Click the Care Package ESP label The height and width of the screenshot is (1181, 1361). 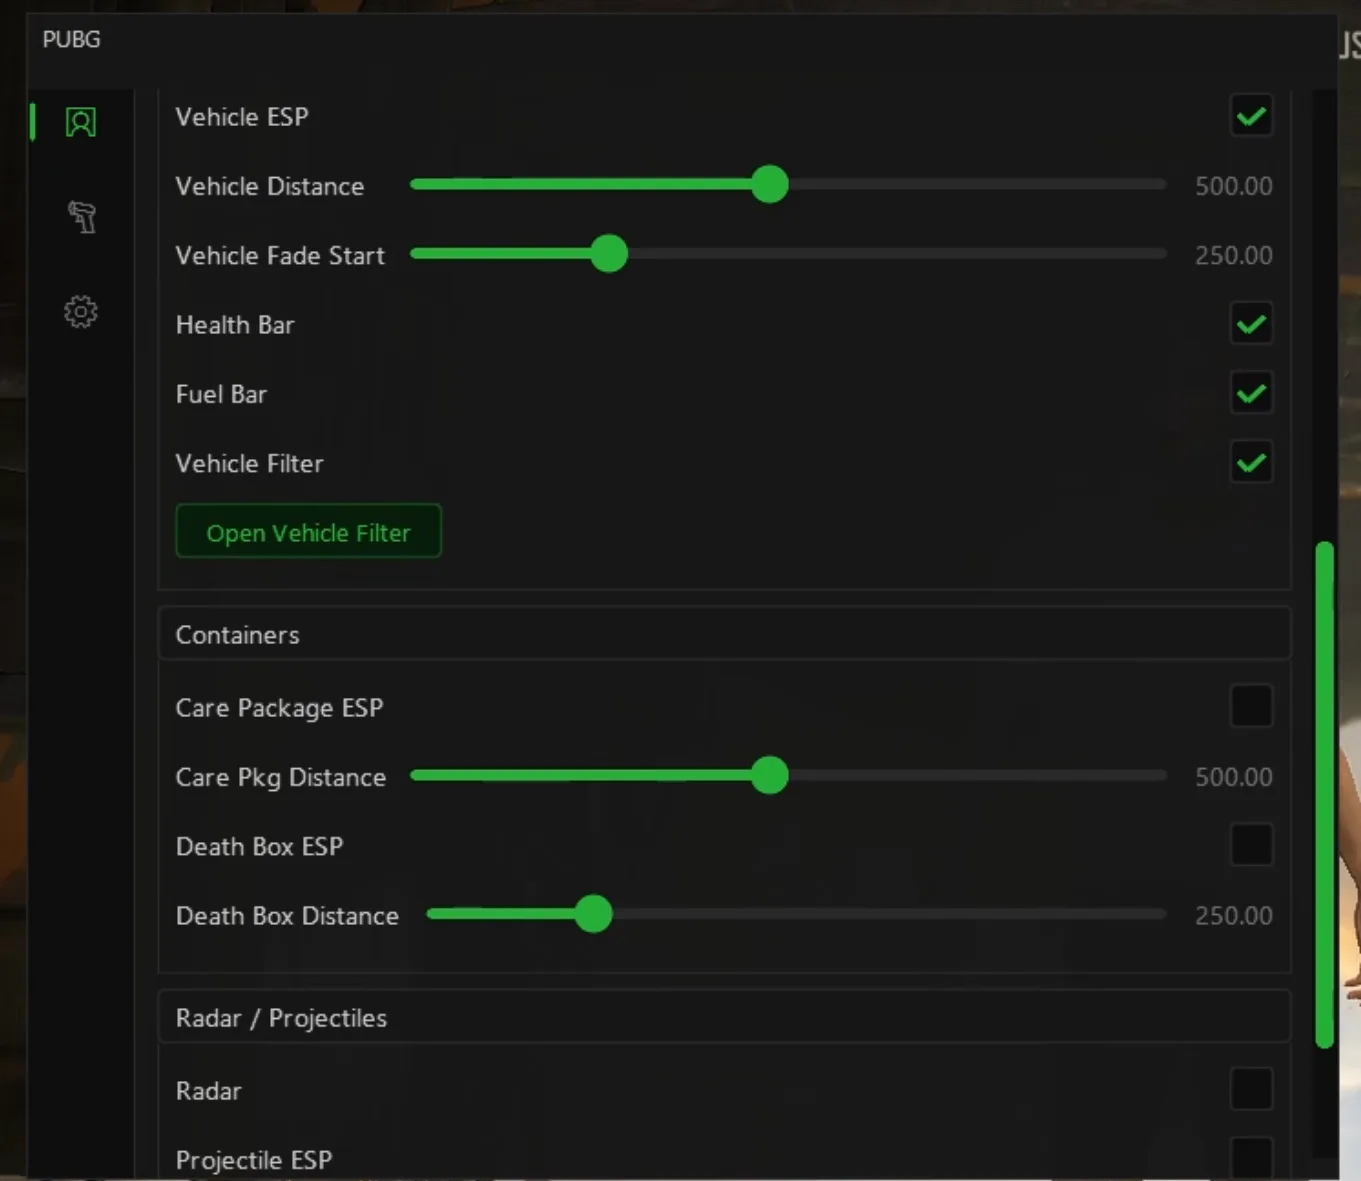point(279,708)
